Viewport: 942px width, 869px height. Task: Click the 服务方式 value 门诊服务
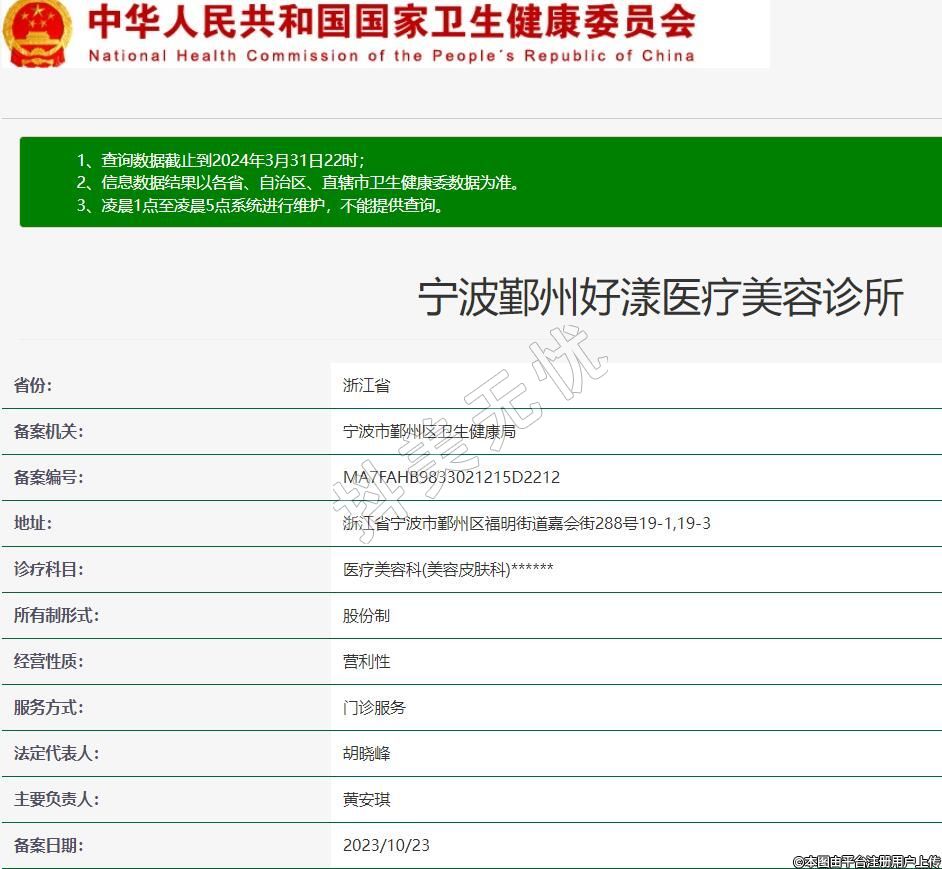pyautogui.click(x=374, y=708)
